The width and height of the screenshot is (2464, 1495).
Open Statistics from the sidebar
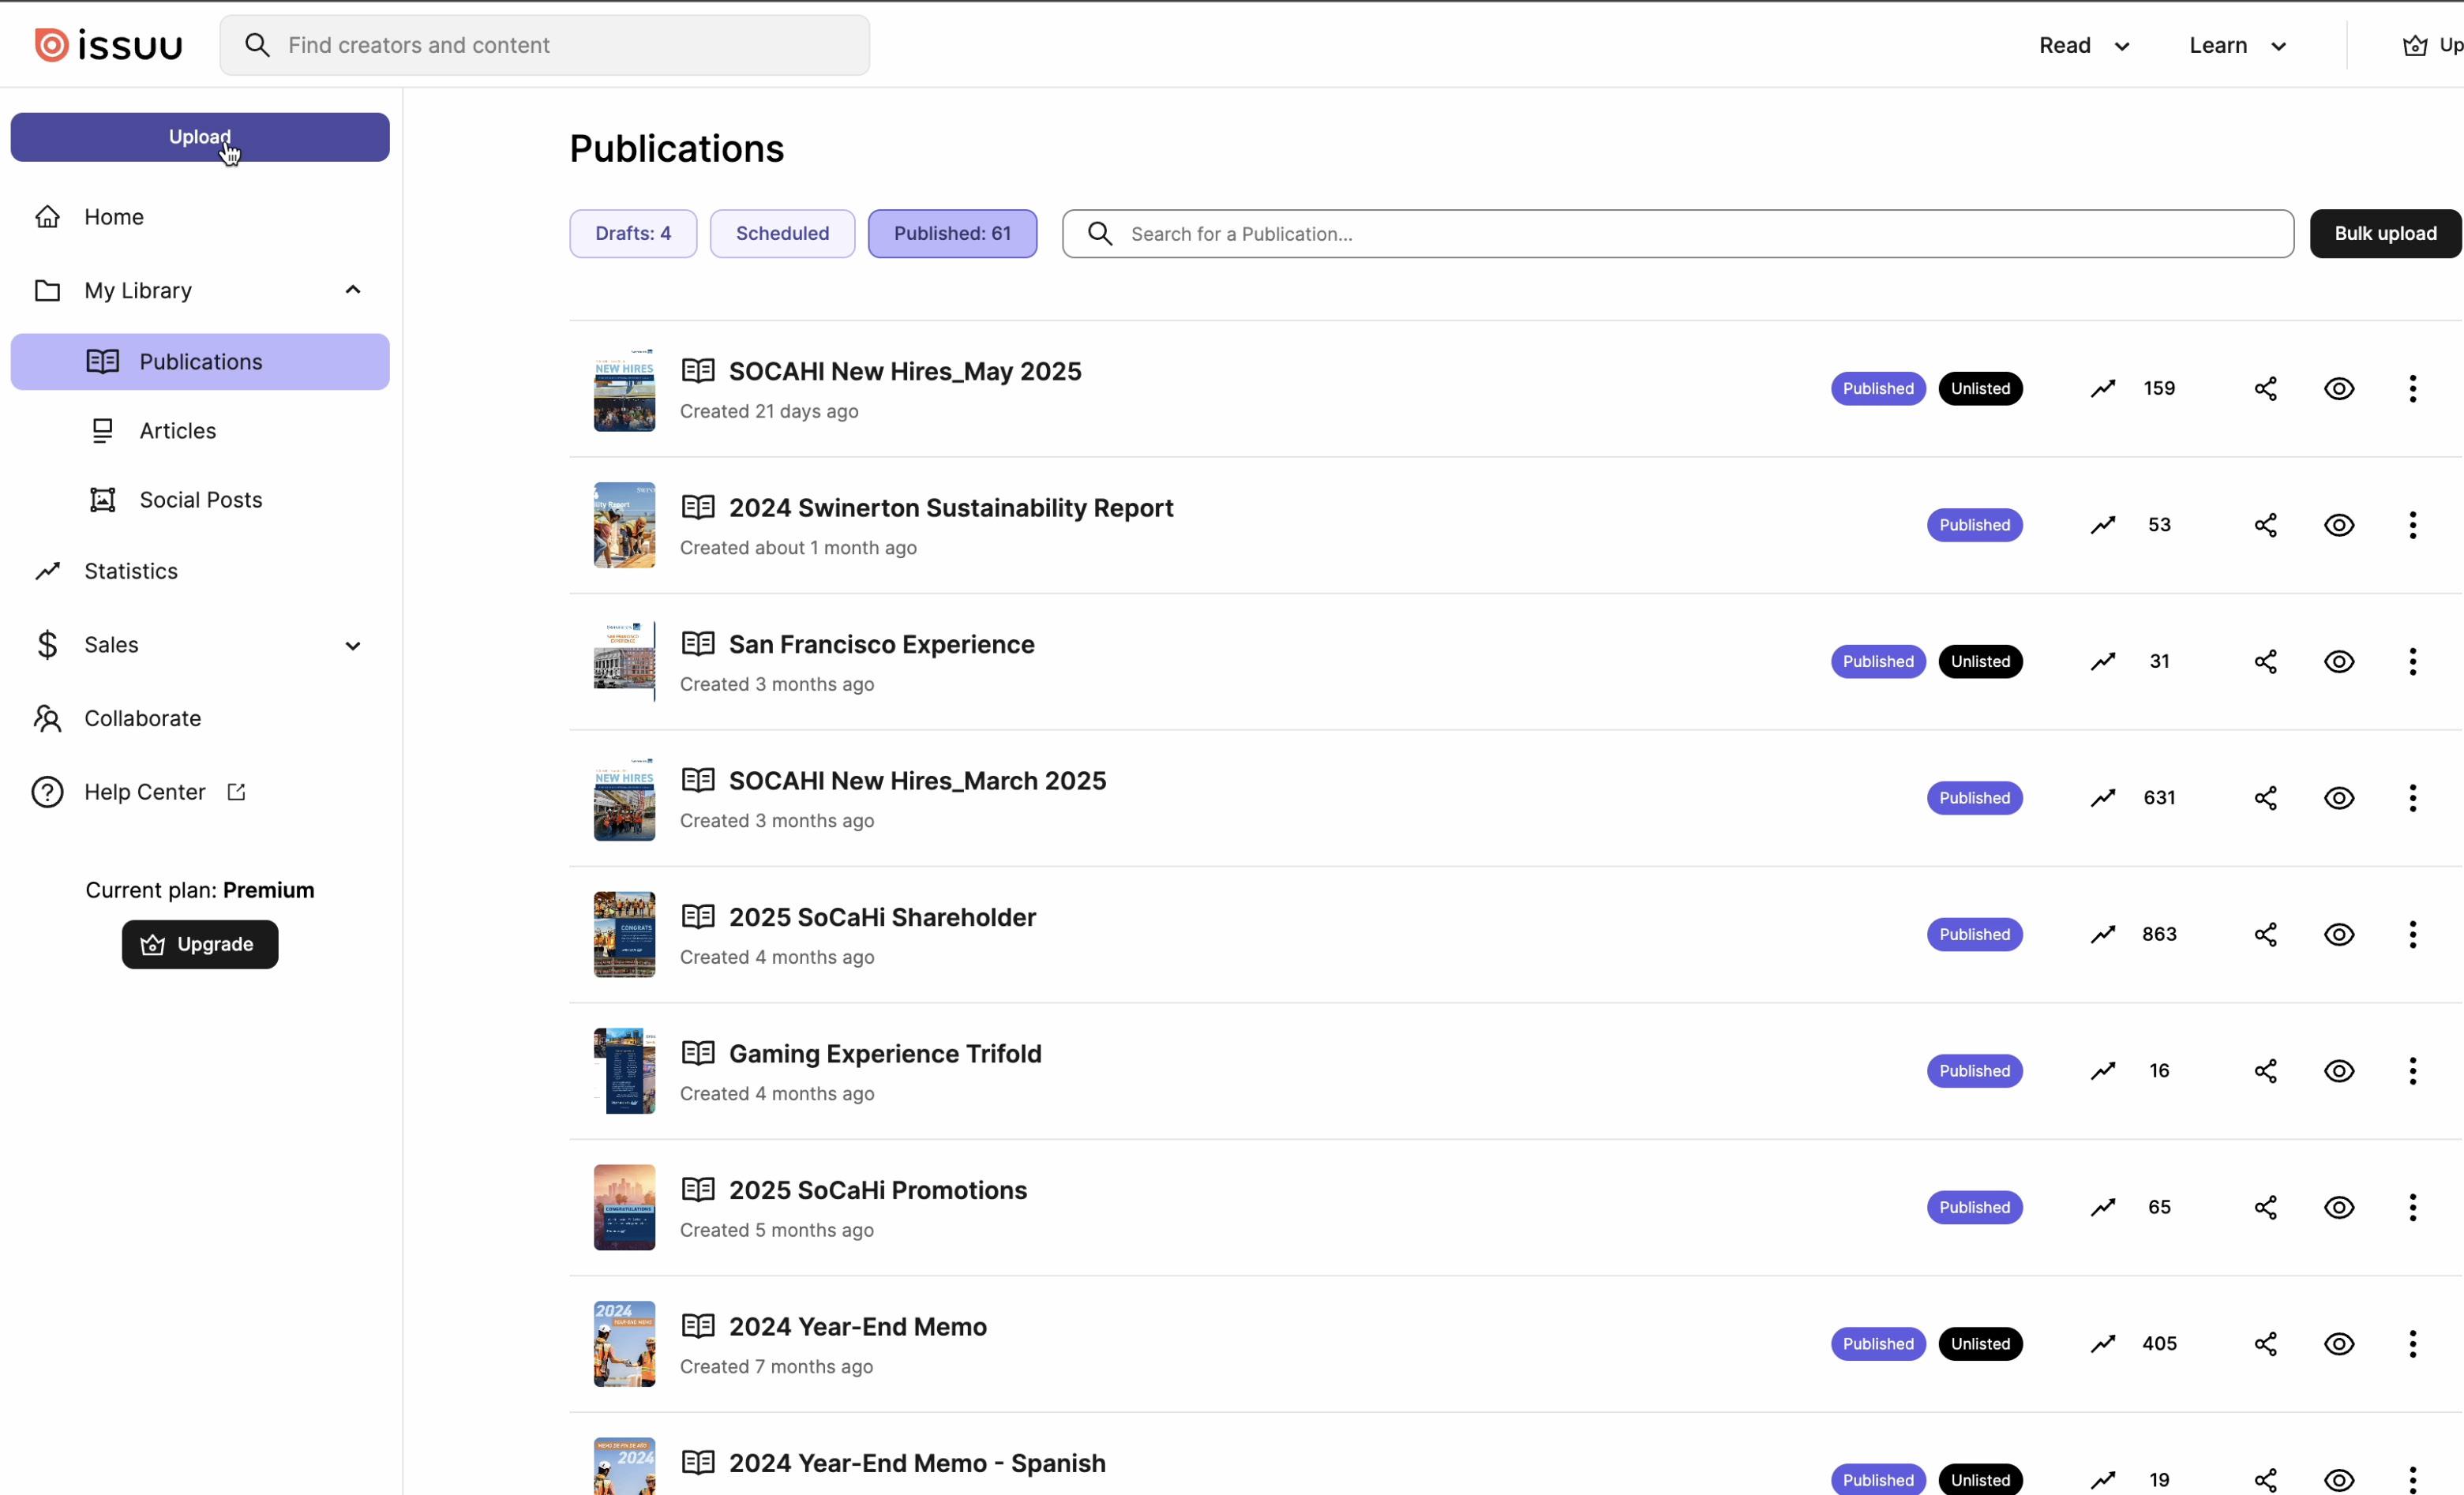[130, 571]
